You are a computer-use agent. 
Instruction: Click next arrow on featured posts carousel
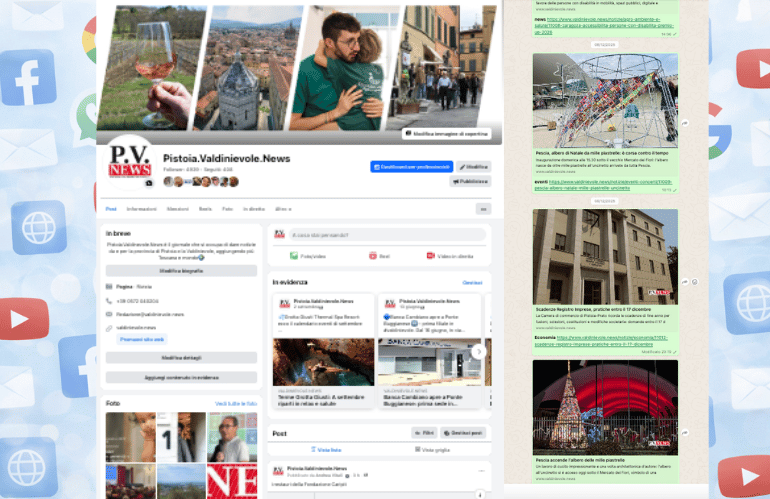[x=479, y=352]
